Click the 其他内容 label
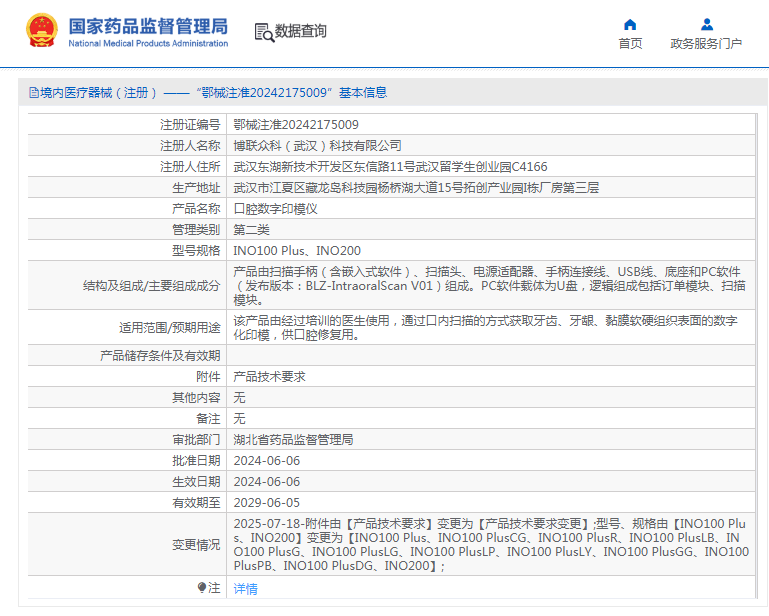Viewport: 769px width, 616px height. coord(196,398)
